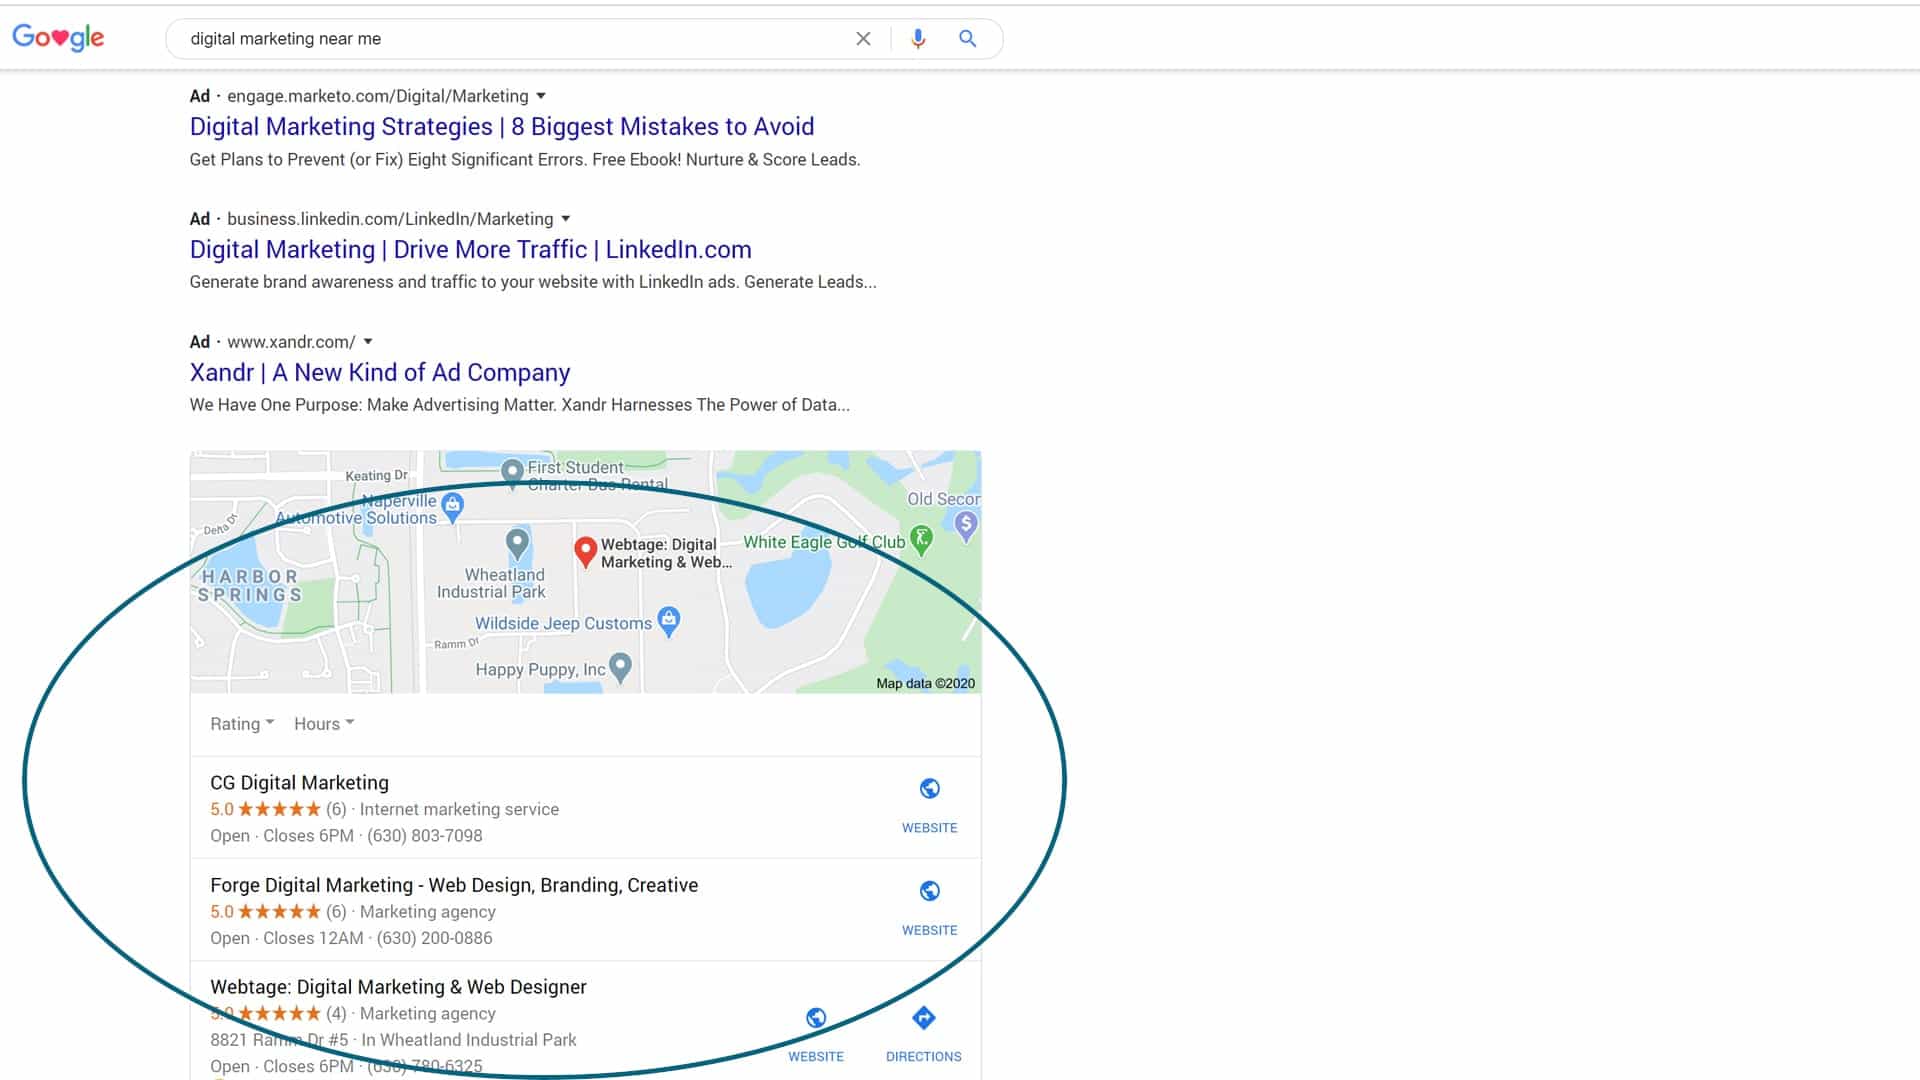Open the LinkedIn ad URL dropdown arrow
Screen dimensions: 1920x1080
(x=566, y=219)
